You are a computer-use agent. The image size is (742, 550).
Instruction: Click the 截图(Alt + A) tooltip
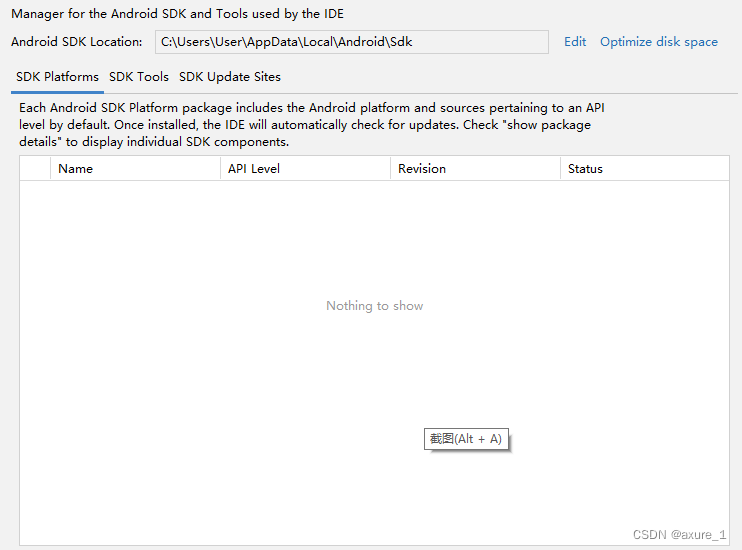(466, 439)
